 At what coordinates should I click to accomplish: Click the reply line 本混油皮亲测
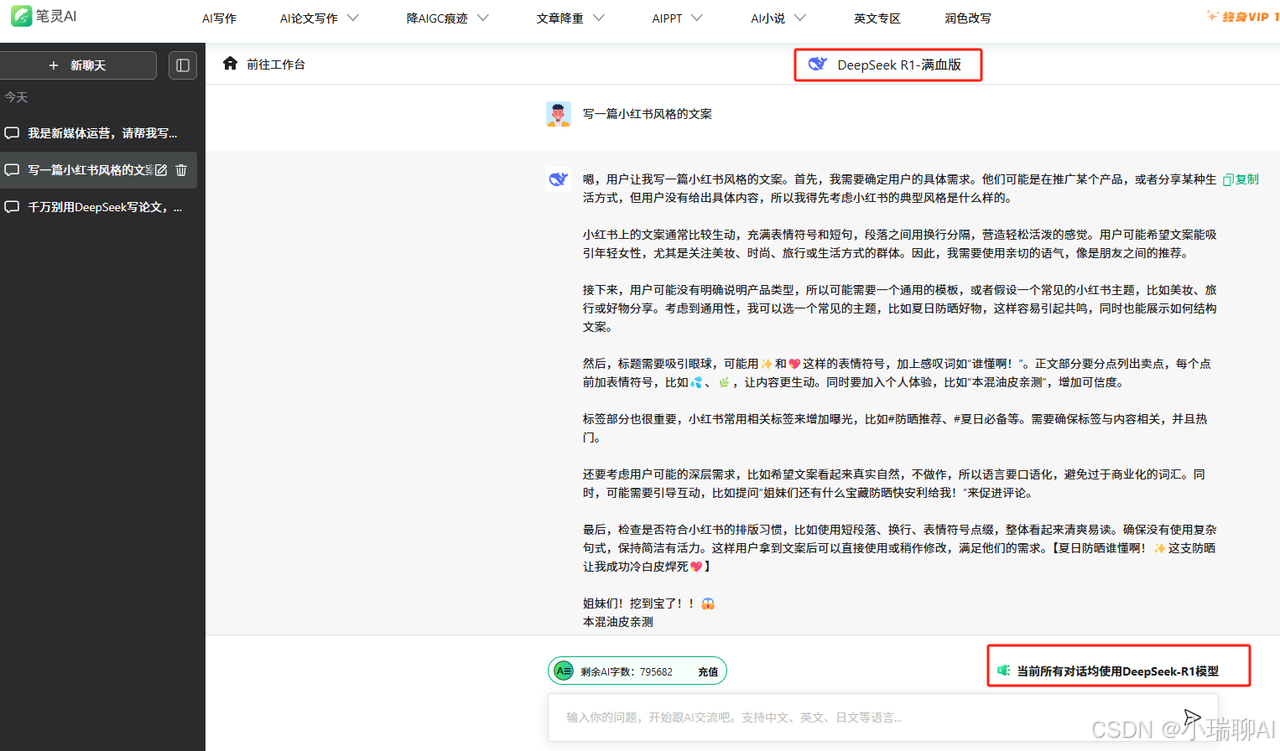618,621
